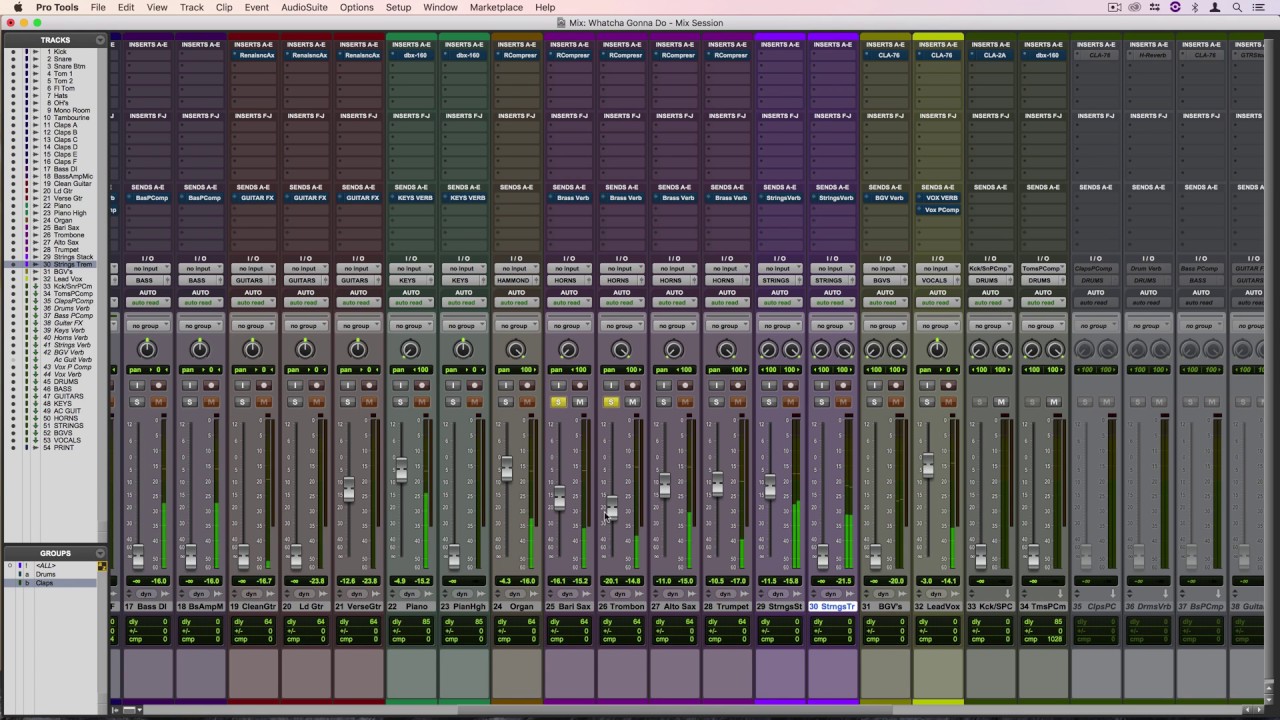Click the Trombone pan knob
The width and height of the screenshot is (1280, 720).
(x=620, y=349)
